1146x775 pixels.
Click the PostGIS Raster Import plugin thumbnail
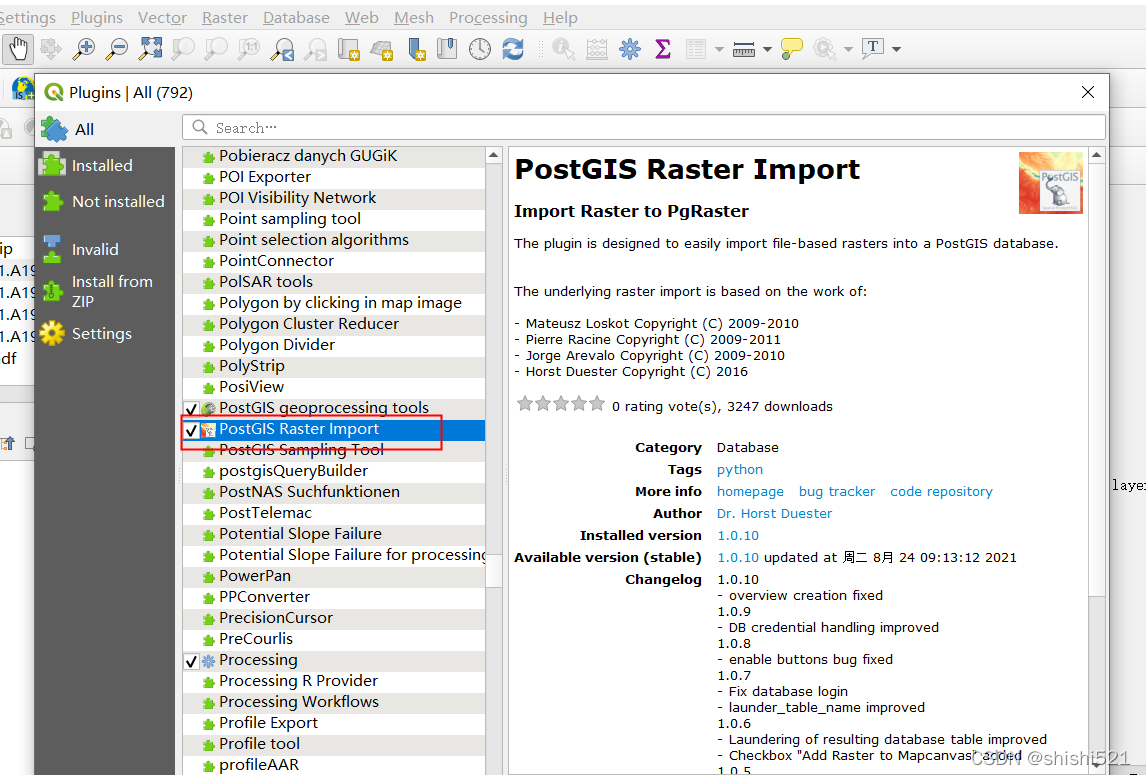point(1050,183)
